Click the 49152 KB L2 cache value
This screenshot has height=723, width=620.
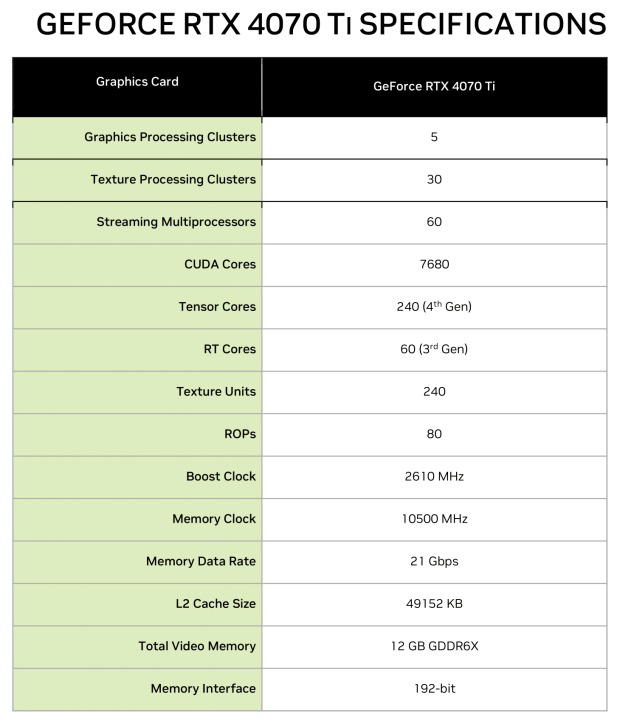pyautogui.click(x=434, y=604)
